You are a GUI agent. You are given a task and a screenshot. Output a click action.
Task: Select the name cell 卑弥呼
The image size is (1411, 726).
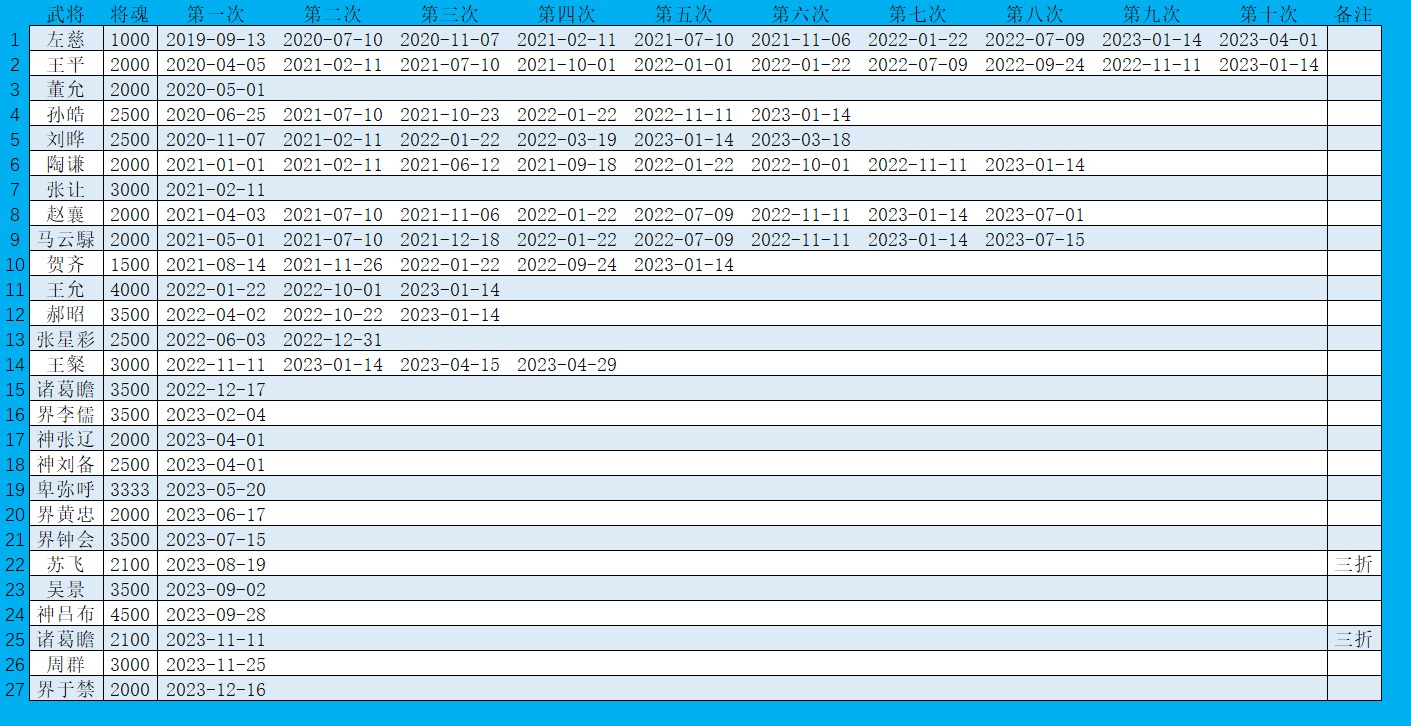(x=66, y=490)
